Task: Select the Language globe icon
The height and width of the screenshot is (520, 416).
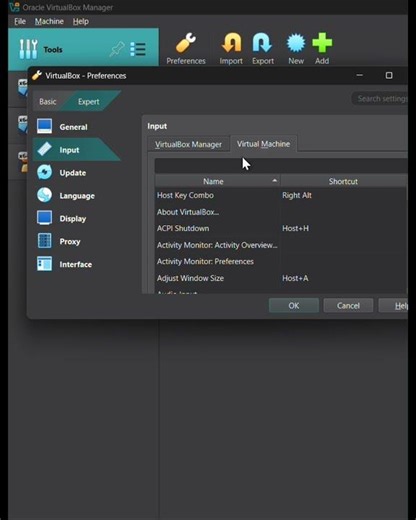Action: (44, 195)
